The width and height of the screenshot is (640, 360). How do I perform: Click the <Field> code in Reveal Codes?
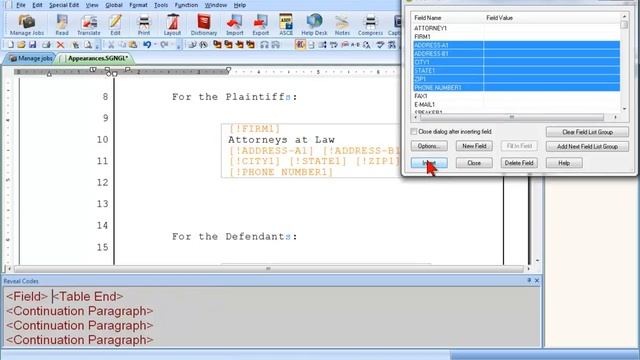(27, 296)
